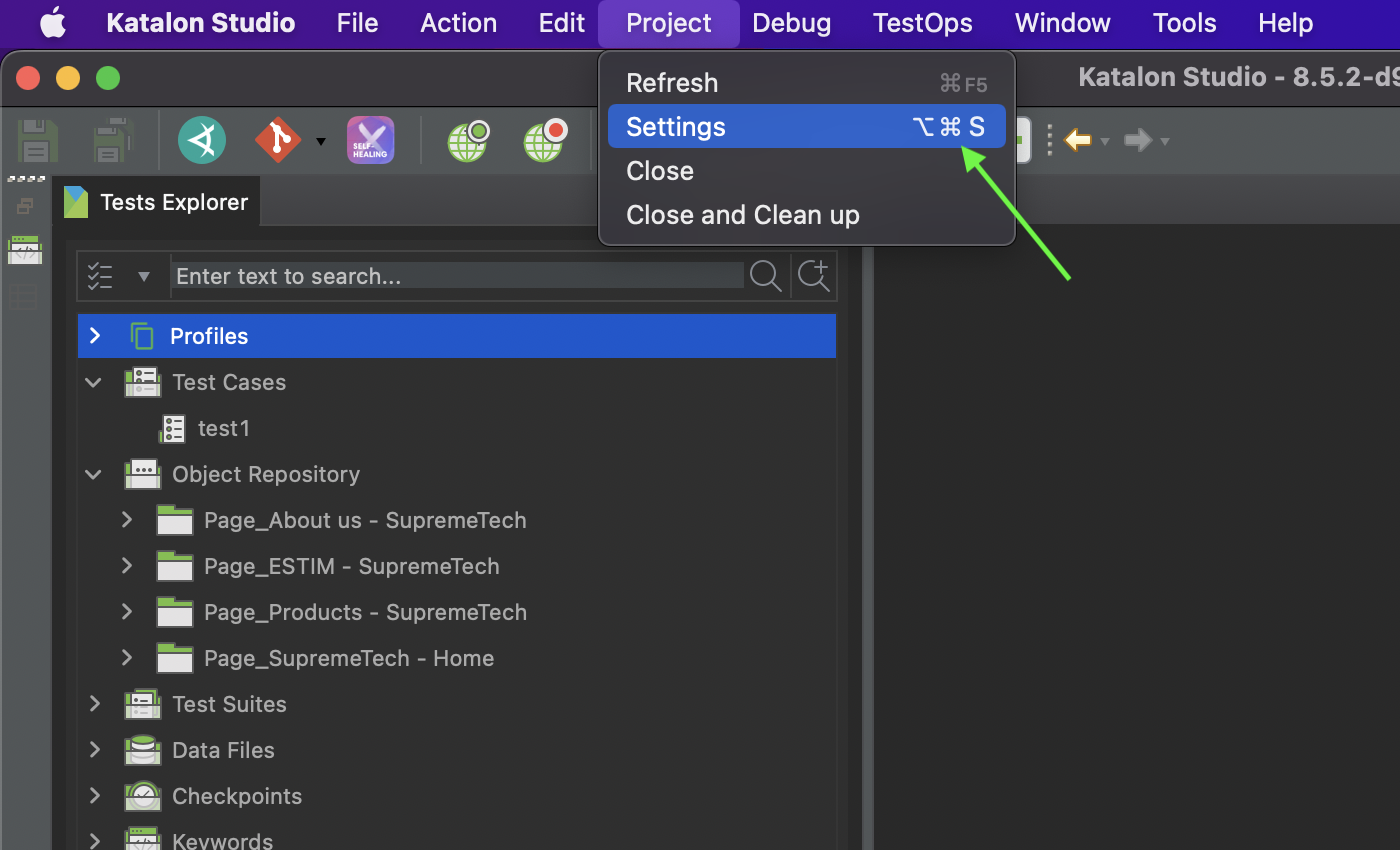The width and height of the screenshot is (1400, 850).
Task: Open the Self-Healing insights icon
Action: [x=370, y=140]
